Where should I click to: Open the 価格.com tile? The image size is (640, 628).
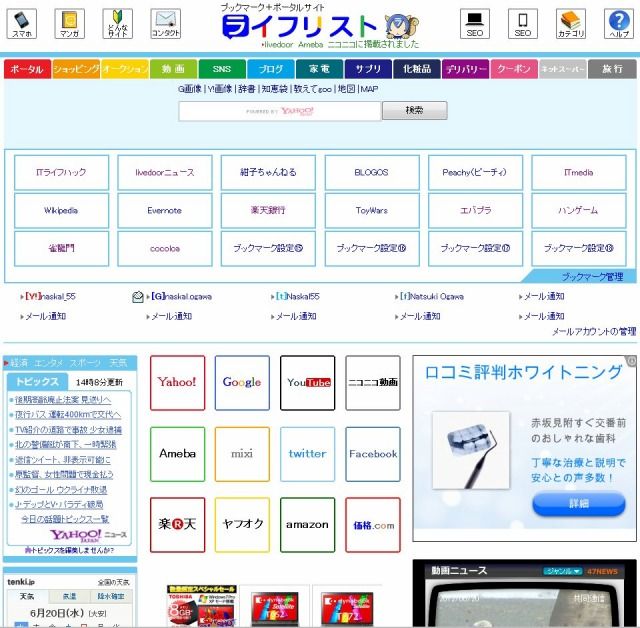[x=373, y=525]
